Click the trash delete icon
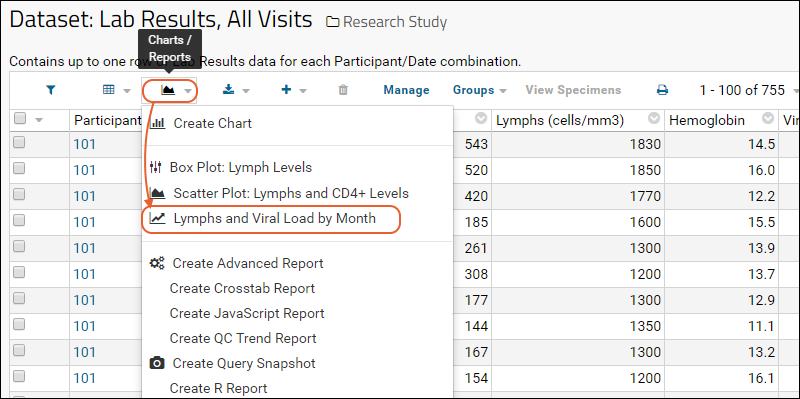 [x=343, y=90]
